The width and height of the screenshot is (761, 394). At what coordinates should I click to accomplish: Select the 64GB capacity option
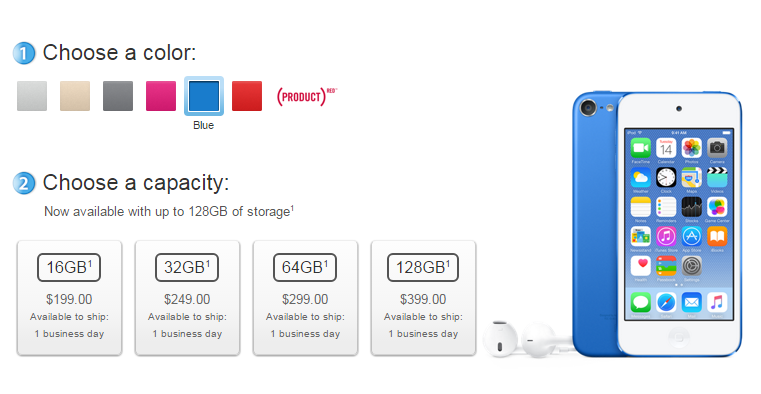305,298
